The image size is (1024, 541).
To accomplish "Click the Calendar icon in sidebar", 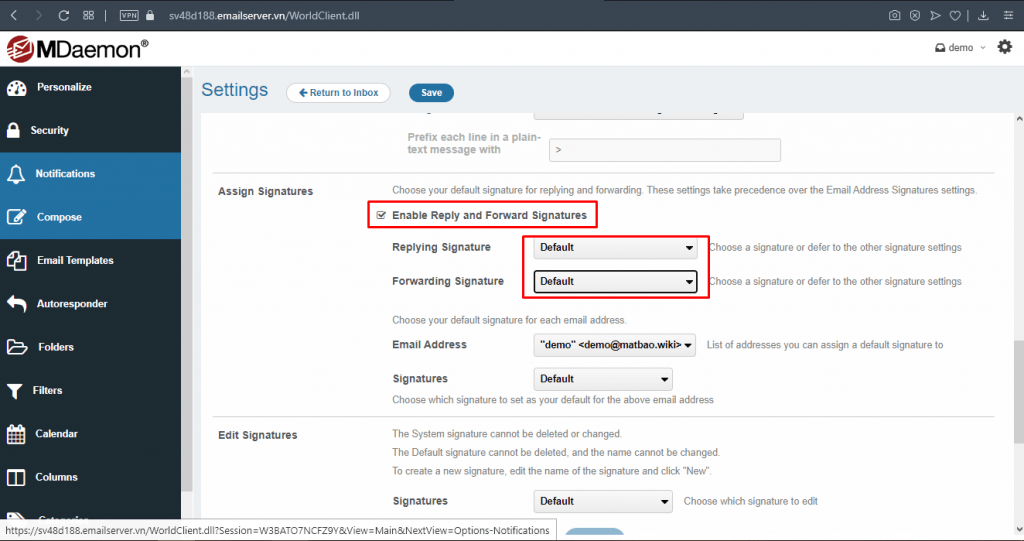I will coord(16,434).
